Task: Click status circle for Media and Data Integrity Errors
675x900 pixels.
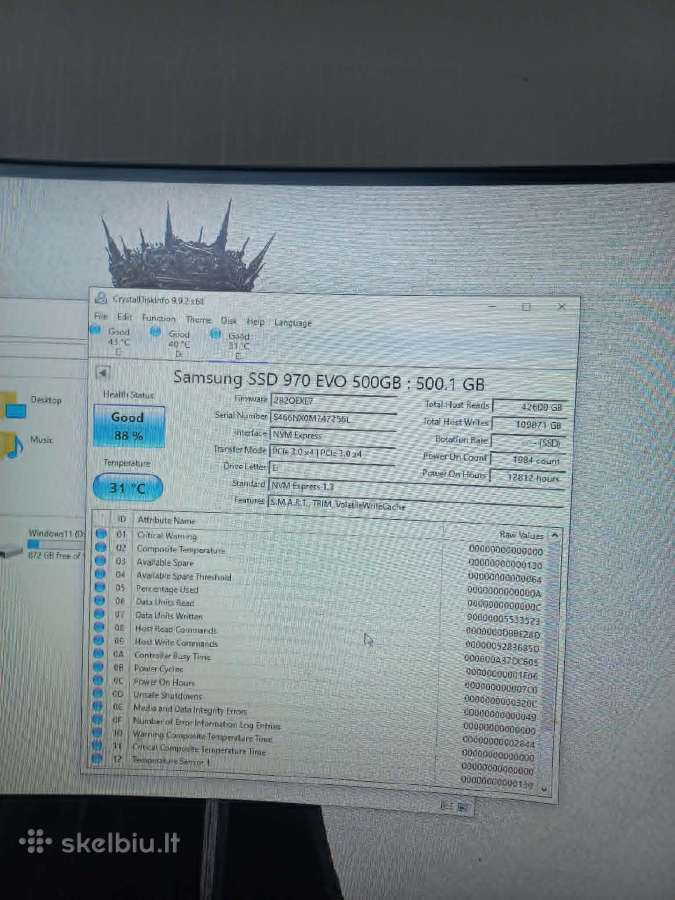Action: coord(98,707)
